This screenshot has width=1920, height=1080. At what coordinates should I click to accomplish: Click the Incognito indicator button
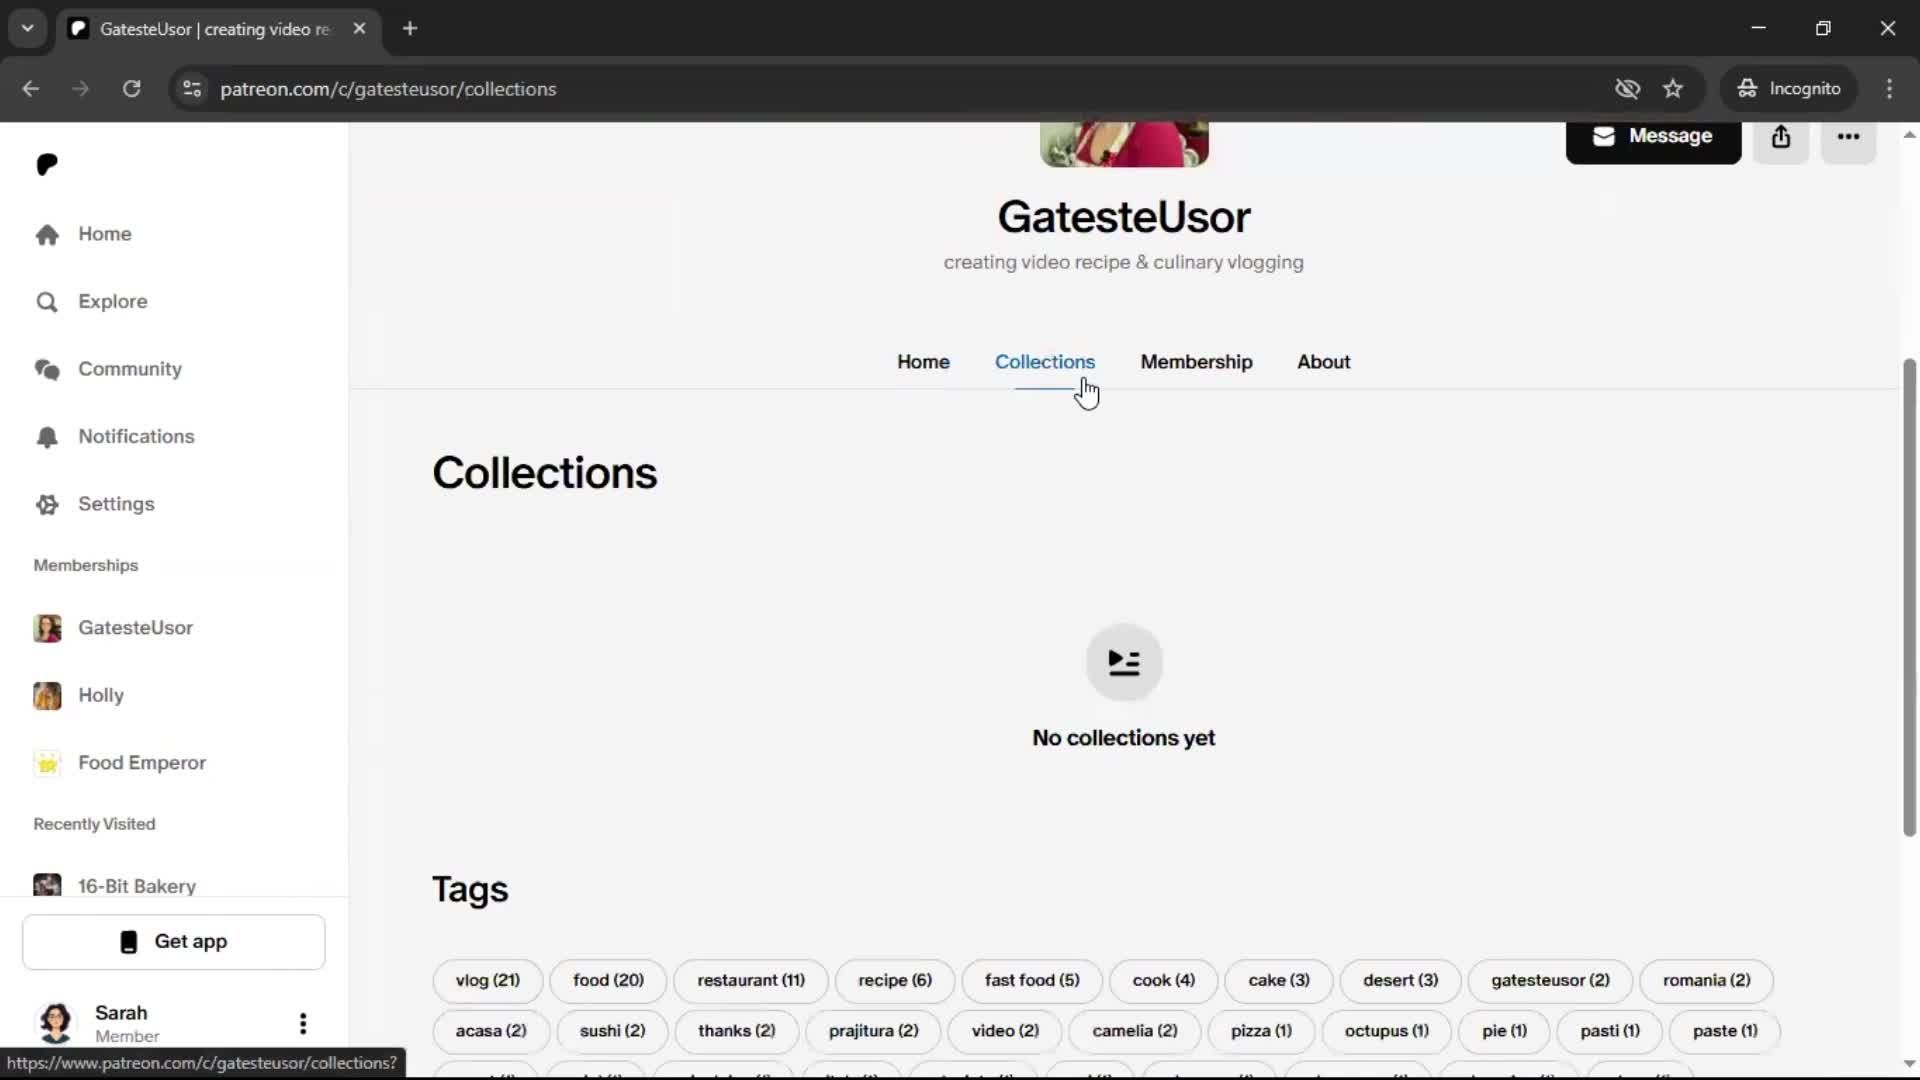1788,89
